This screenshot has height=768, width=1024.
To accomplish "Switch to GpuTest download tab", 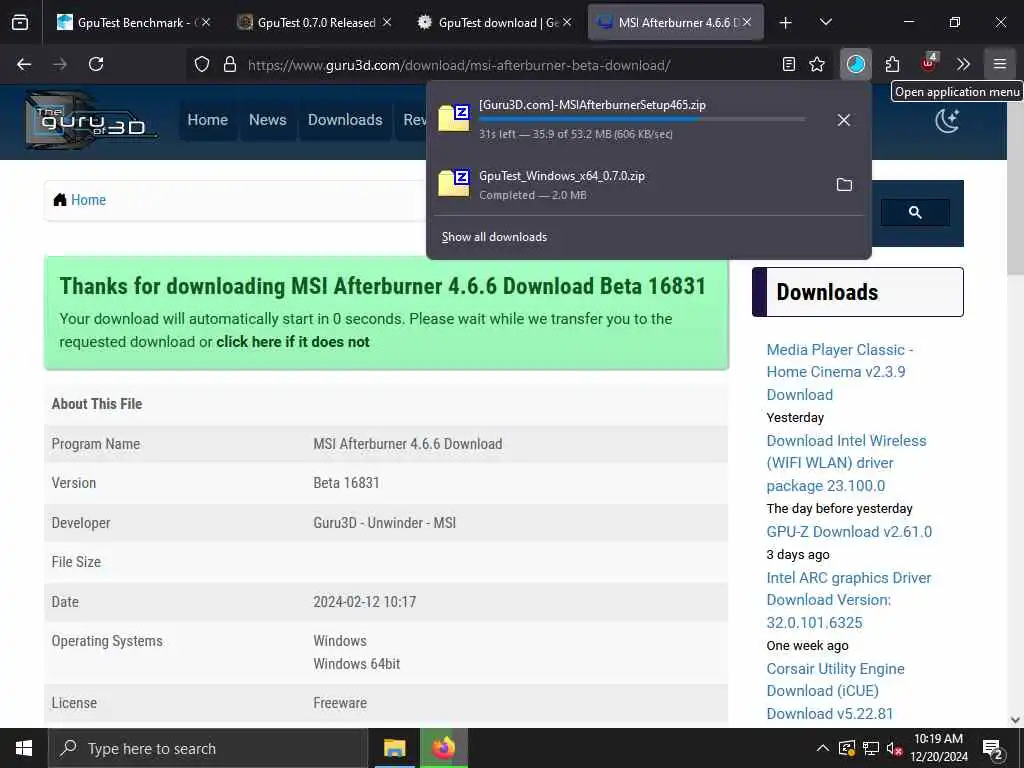I will 494,23.
